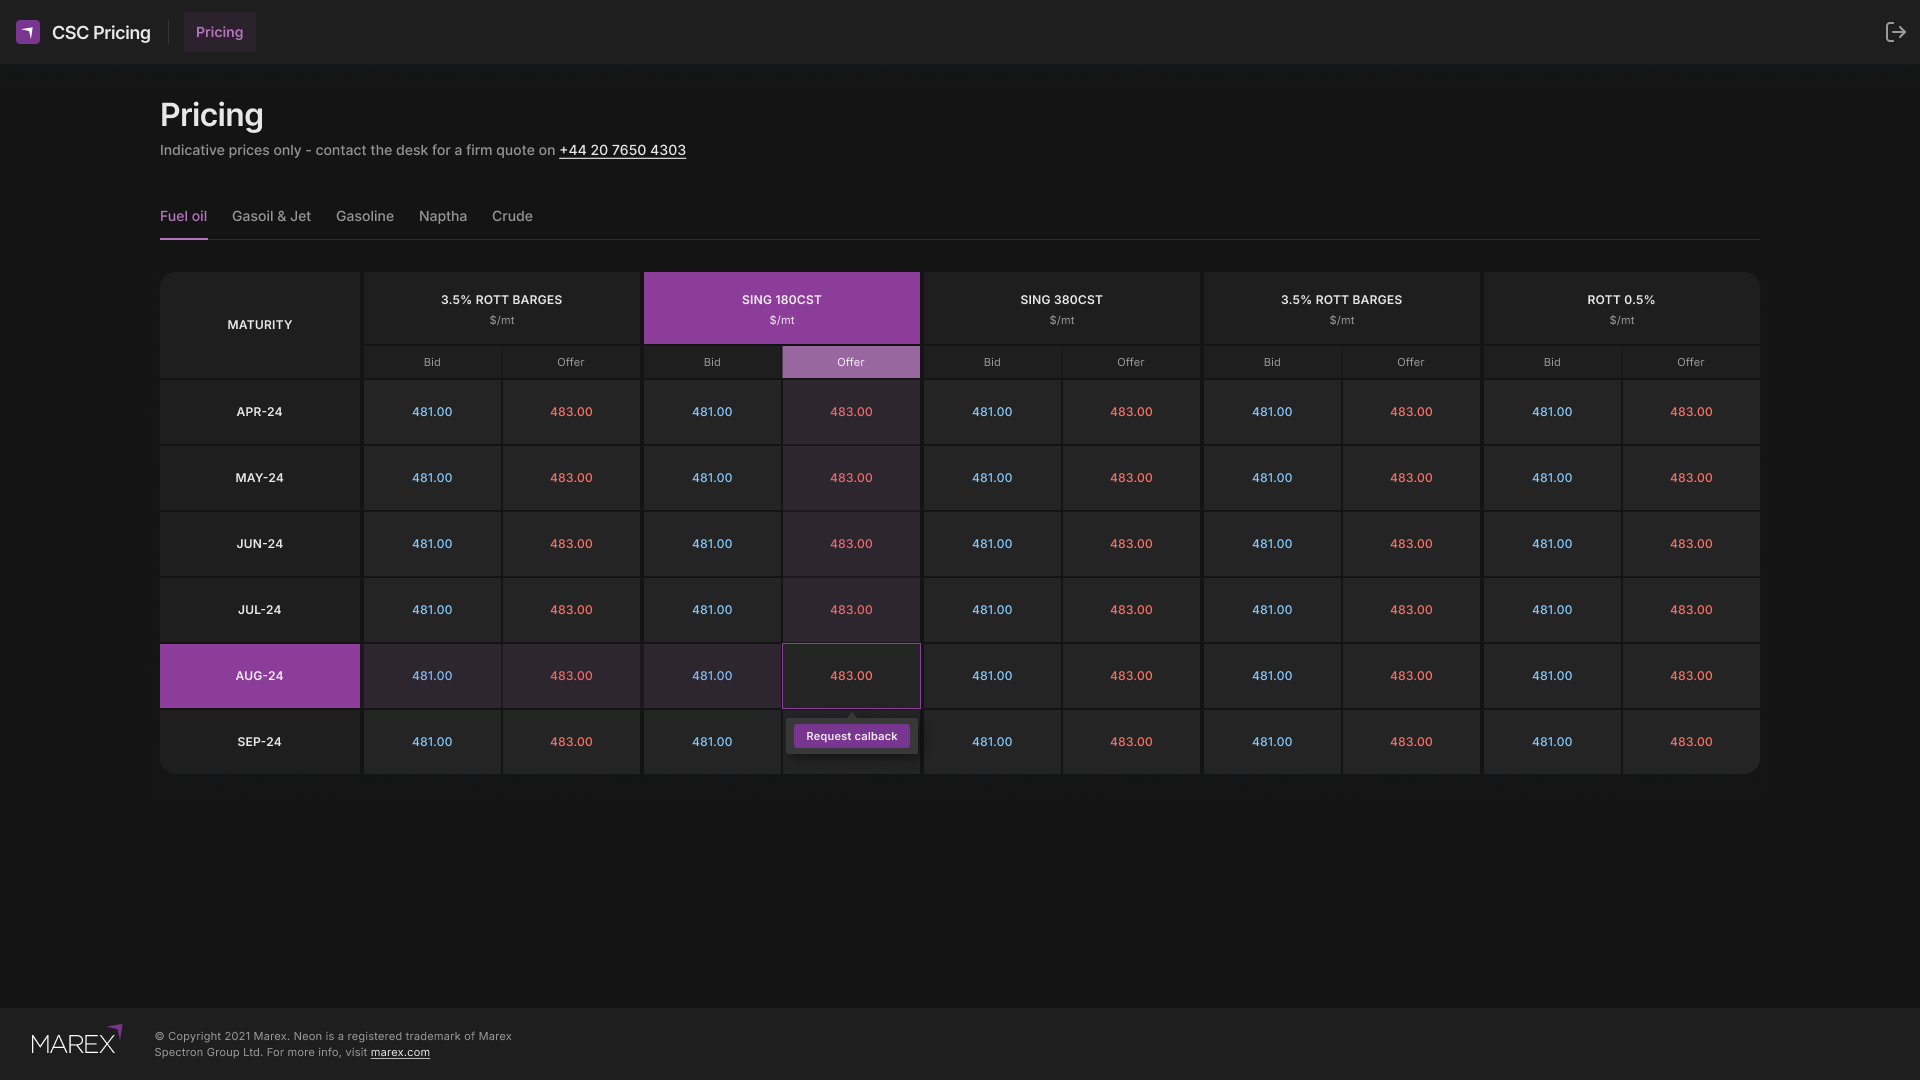The height and width of the screenshot is (1080, 1920).
Task: Click AUG-24 ROTT 0.5% bid 481.00
Action: [x=1552, y=676]
